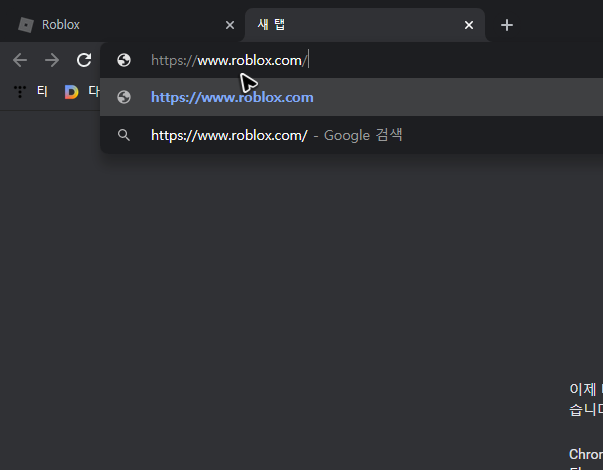Click the Roblox tab favicon
This screenshot has height=470, width=603.
(26, 25)
